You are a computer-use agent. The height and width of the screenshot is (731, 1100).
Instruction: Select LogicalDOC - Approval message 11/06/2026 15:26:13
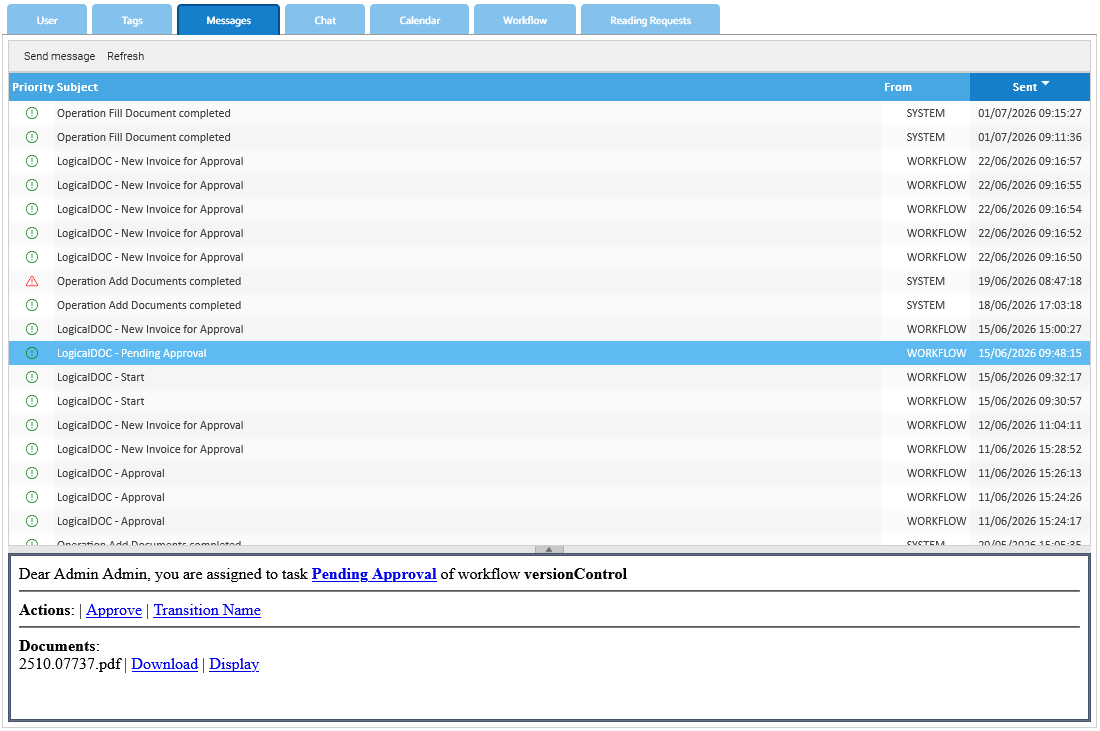549,473
